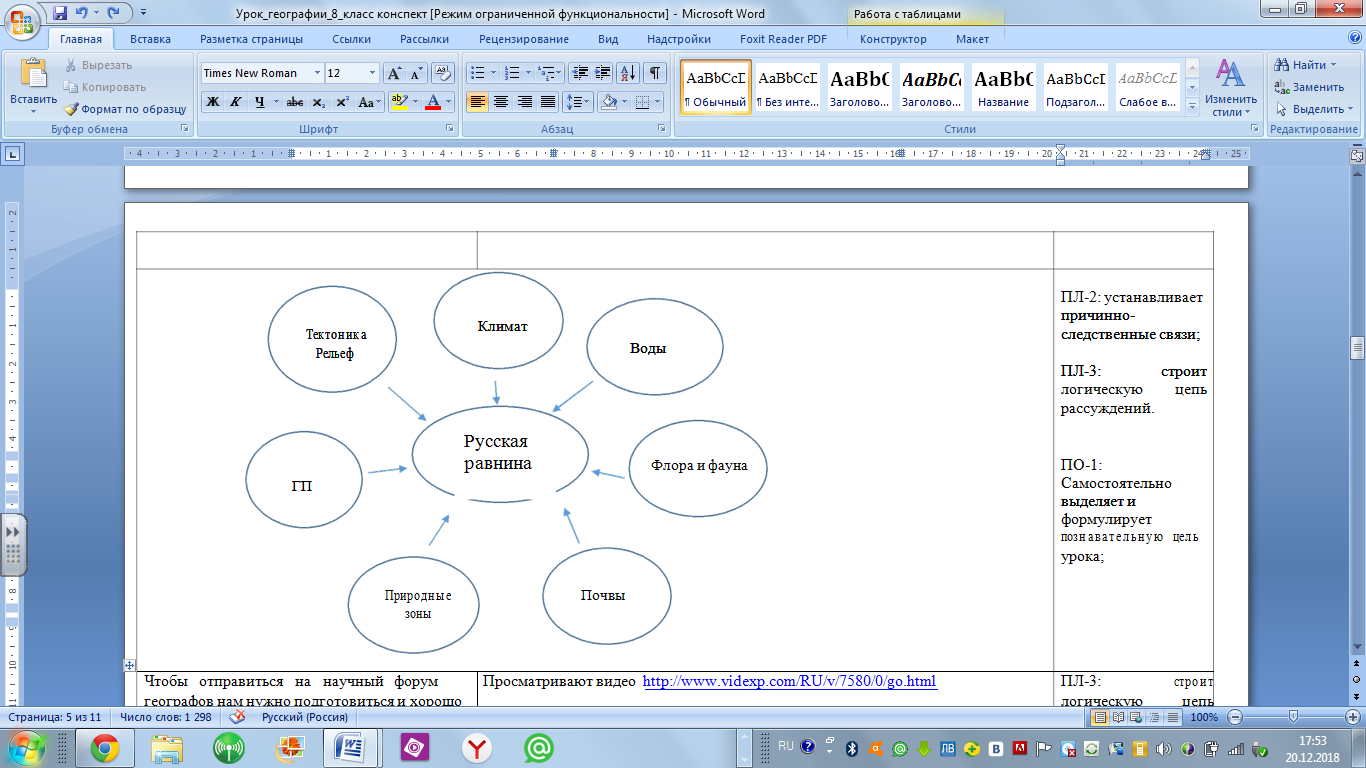The image size is (1366, 768).
Task: Open the videxp.com video hyperlink
Action: click(789, 682)
